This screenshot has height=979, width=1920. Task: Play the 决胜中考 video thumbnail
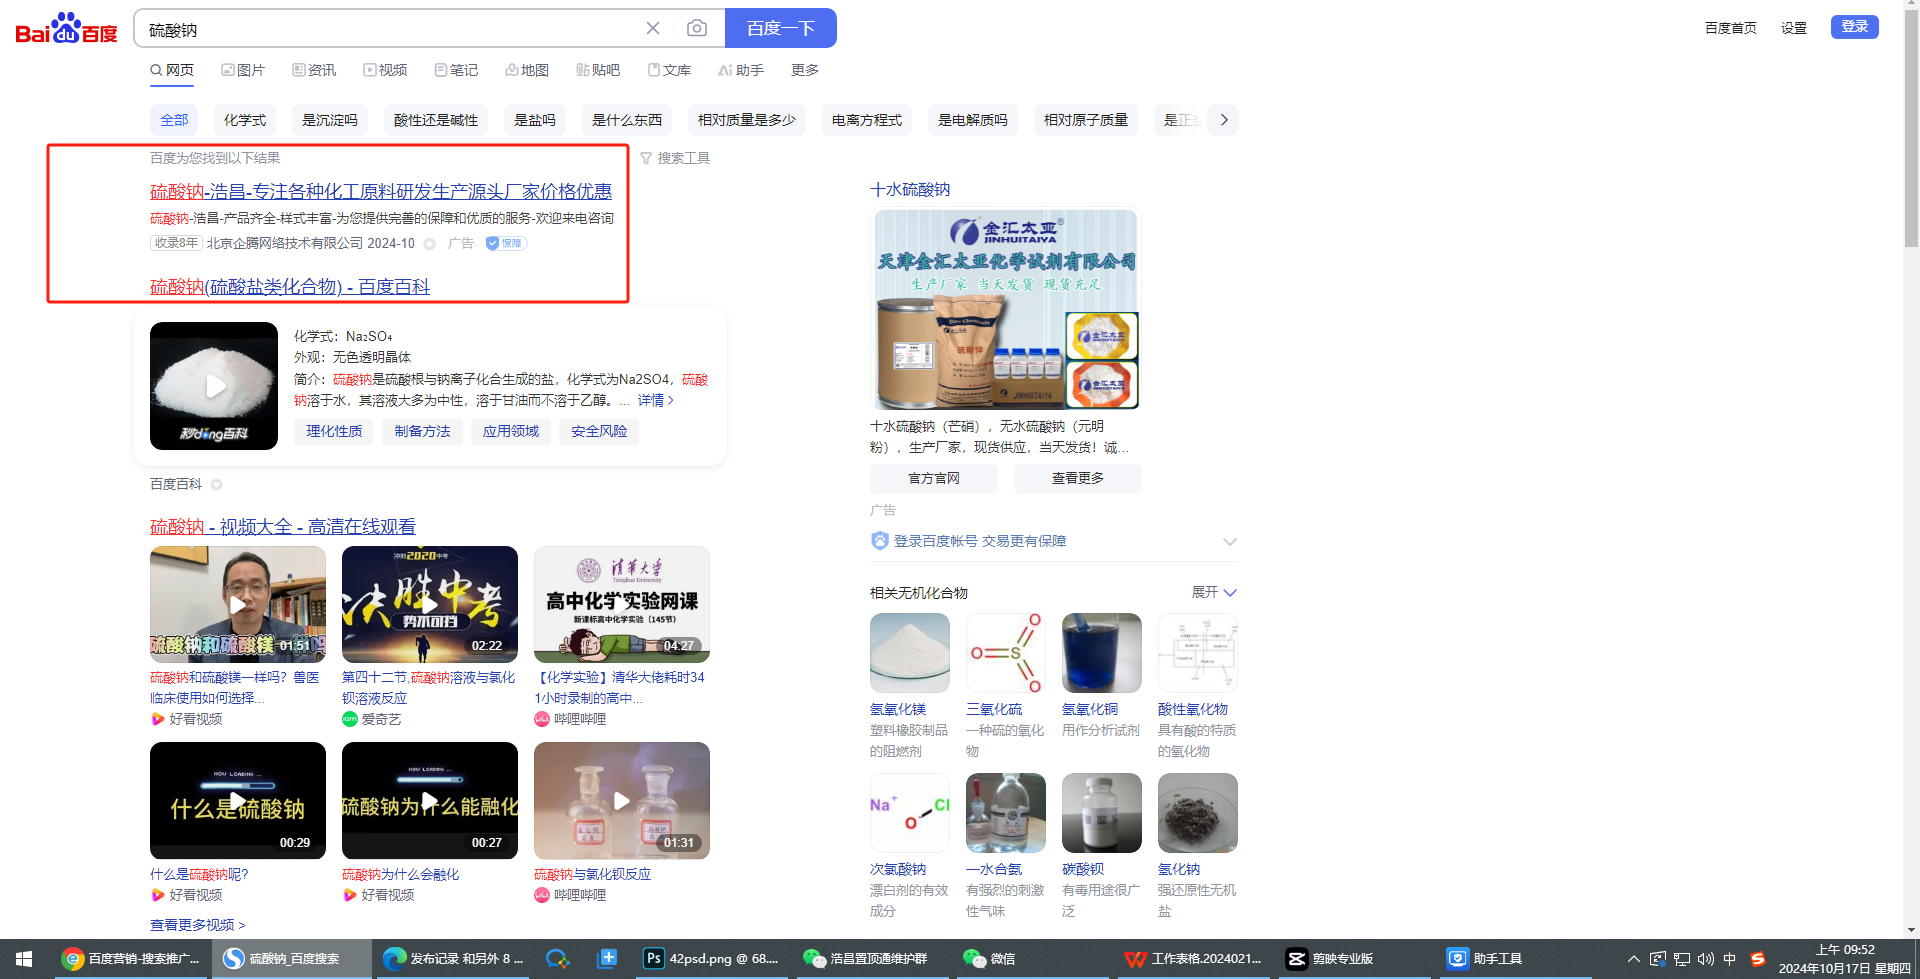(x=430, y=604)
